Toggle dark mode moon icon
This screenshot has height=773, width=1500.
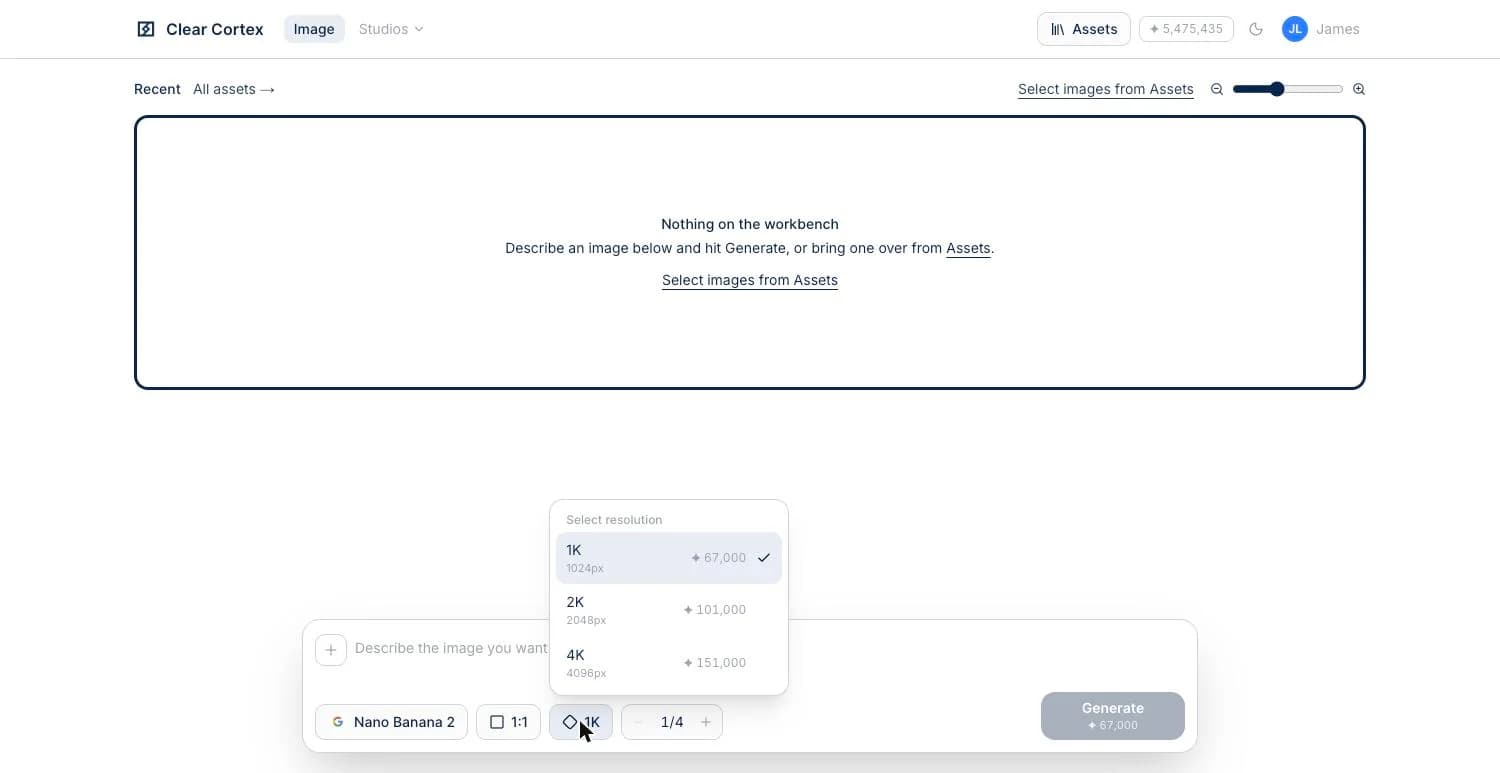1256,29
